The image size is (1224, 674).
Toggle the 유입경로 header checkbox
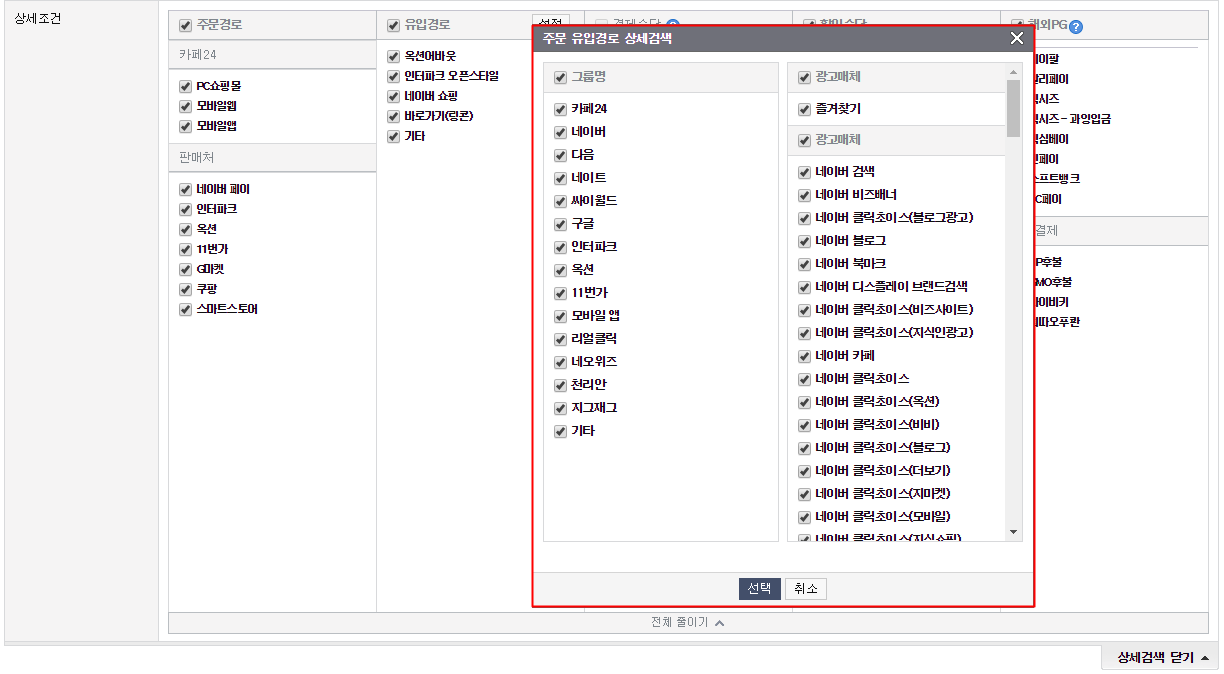point(393,25)
